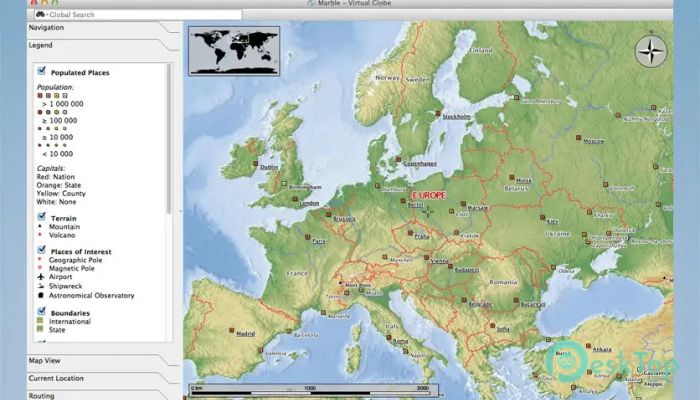The width and height of the screenshot is (700, 400).
Task: Click the France country label
Action: pyautogui.click(x=297, y=273)
